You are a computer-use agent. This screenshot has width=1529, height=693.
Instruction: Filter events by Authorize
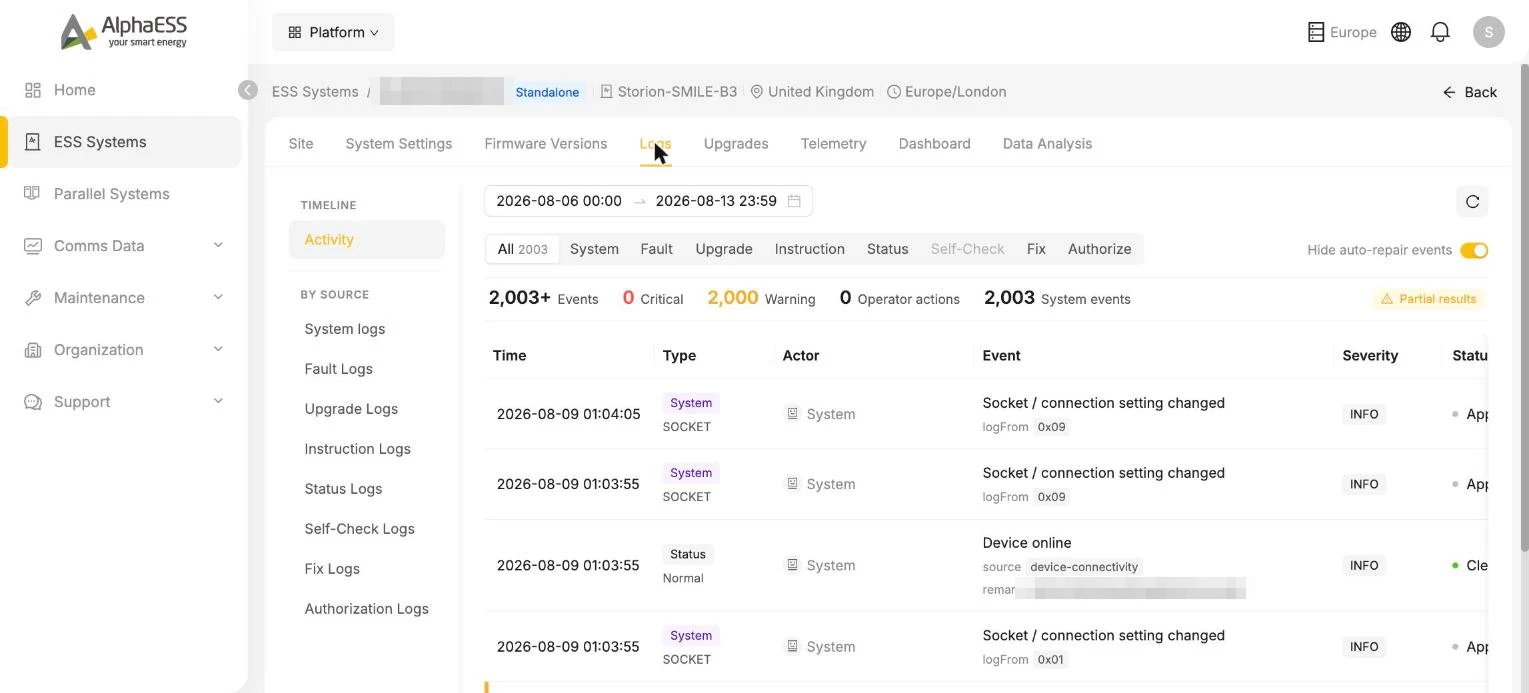1100,249
